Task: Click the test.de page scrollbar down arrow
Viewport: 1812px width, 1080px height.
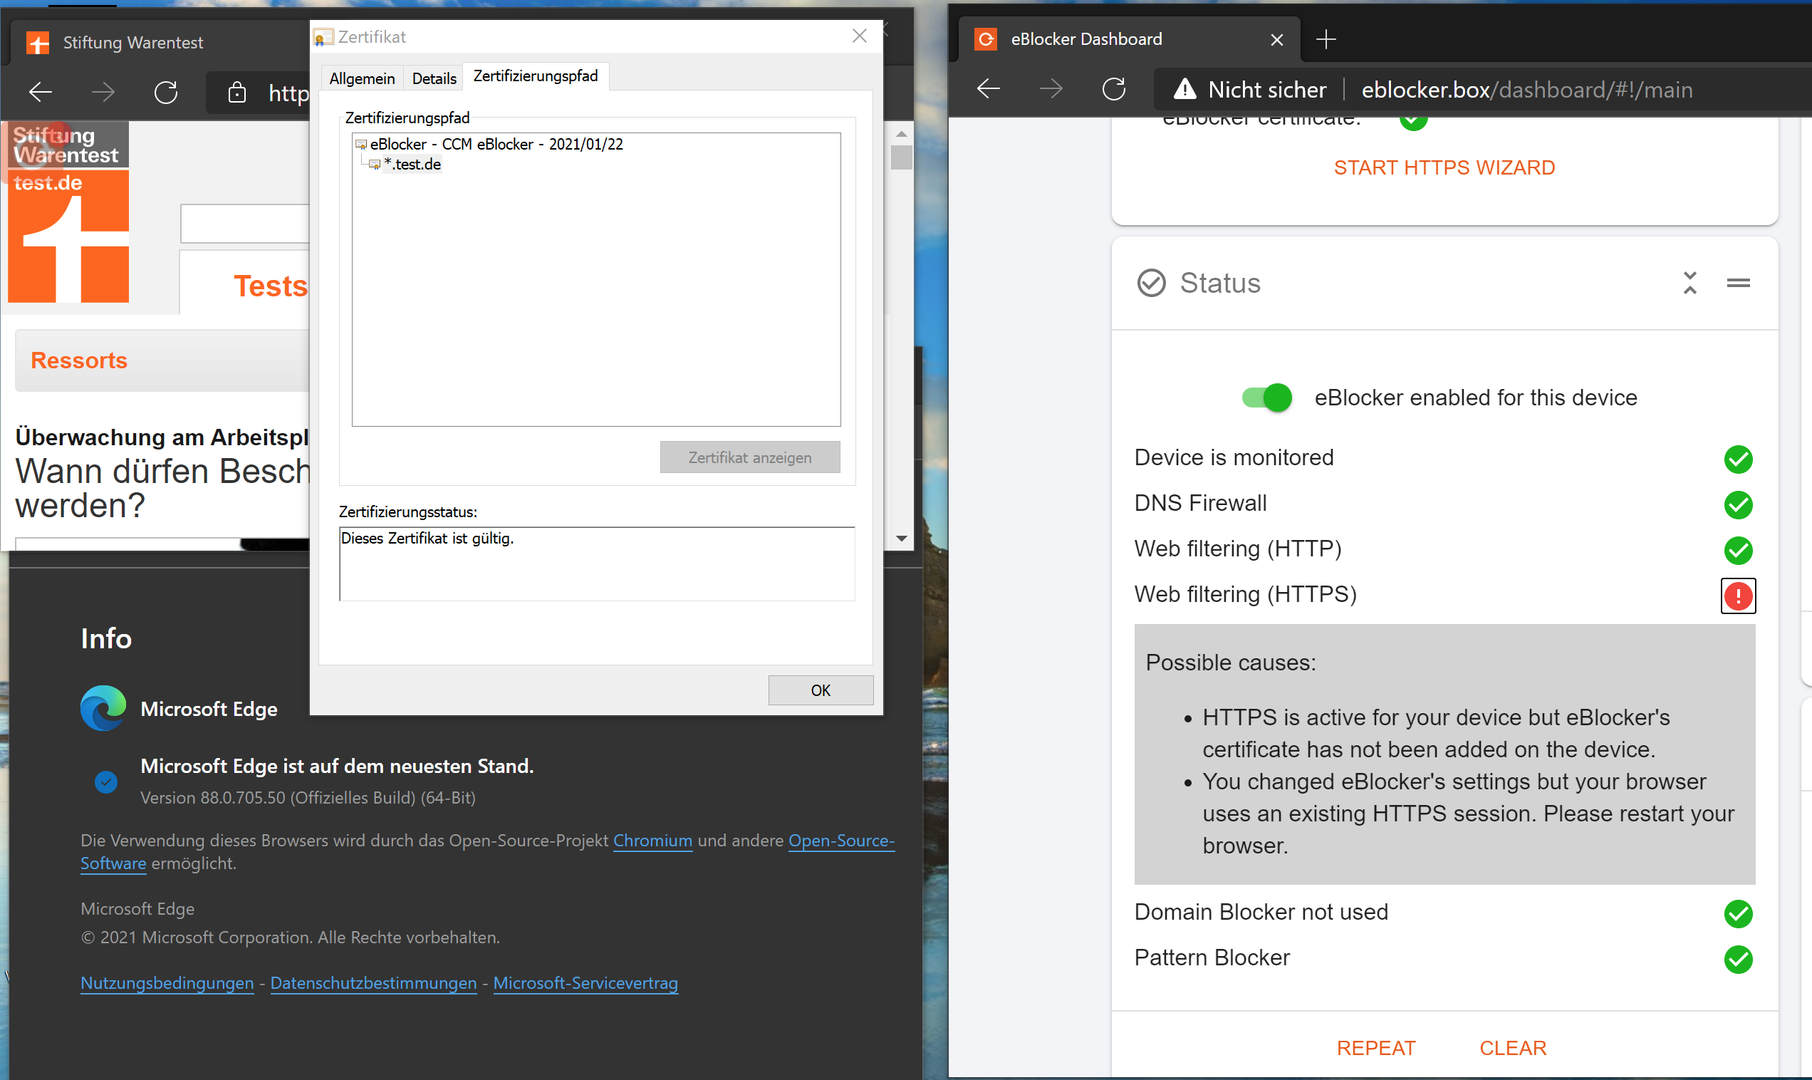Action: click(901, 538)
